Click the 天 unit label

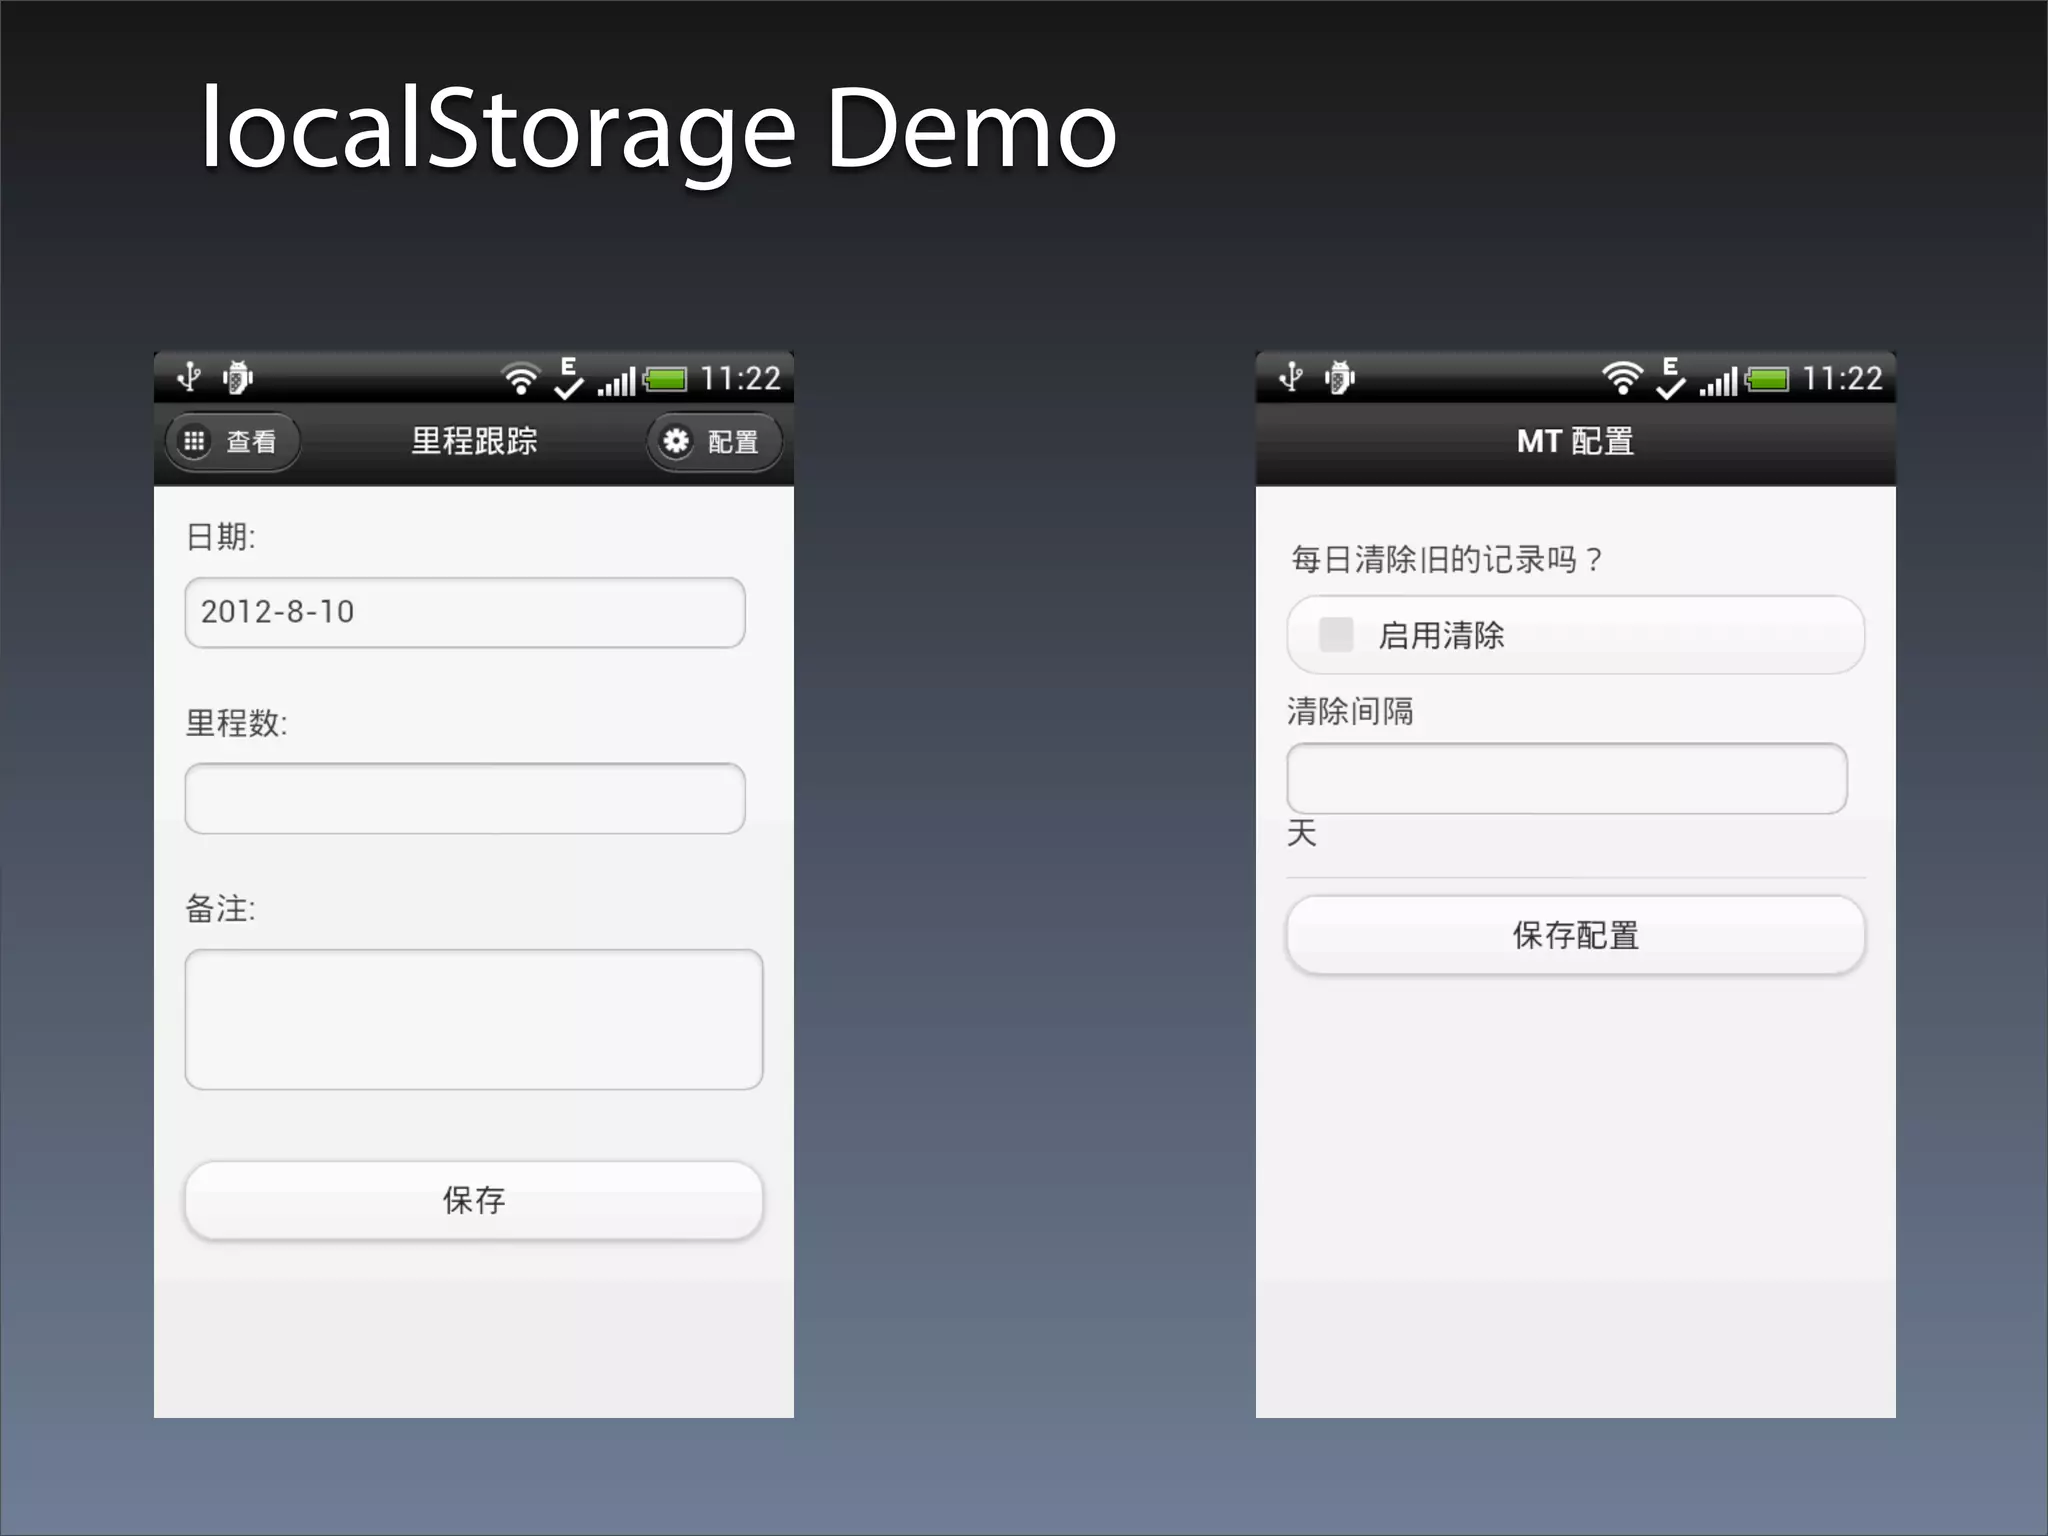[1302, 833]
